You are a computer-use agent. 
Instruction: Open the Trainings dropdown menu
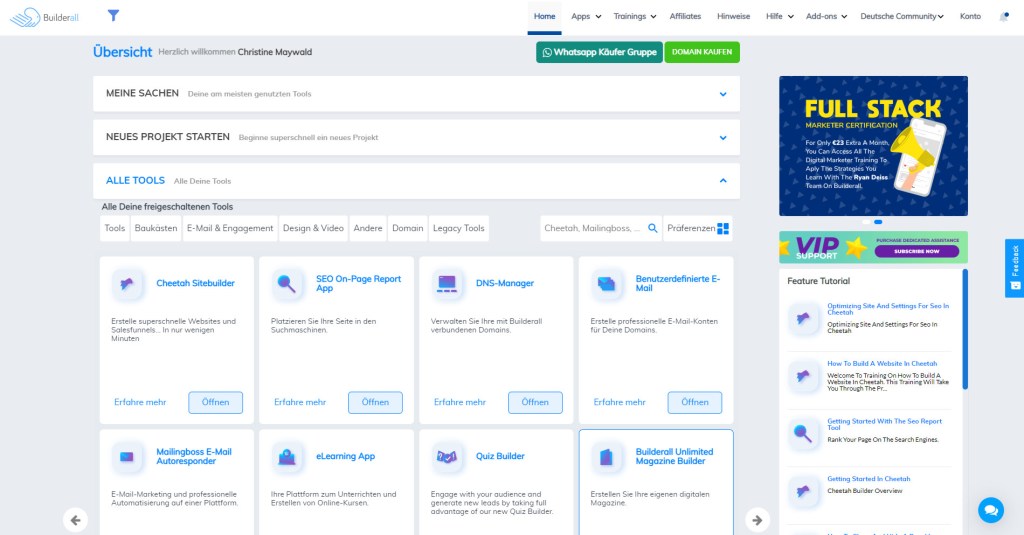point(634,16)
